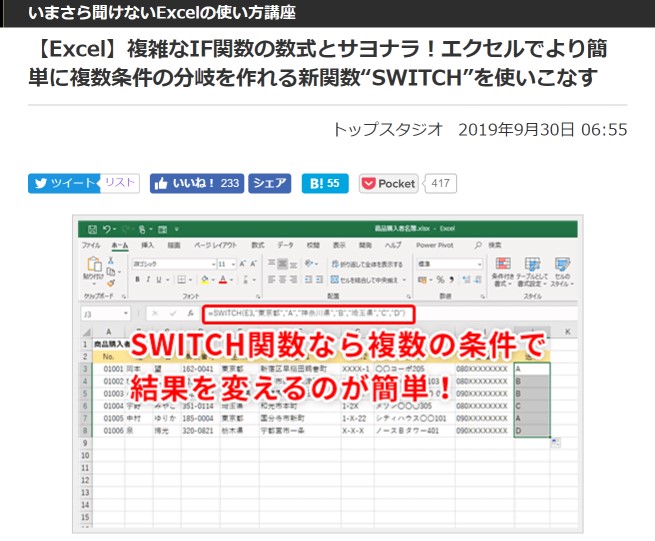Click the Hatena B! 55 bookmark button
This screenshot has width=655, height=541.
click(x=325, y=183)
